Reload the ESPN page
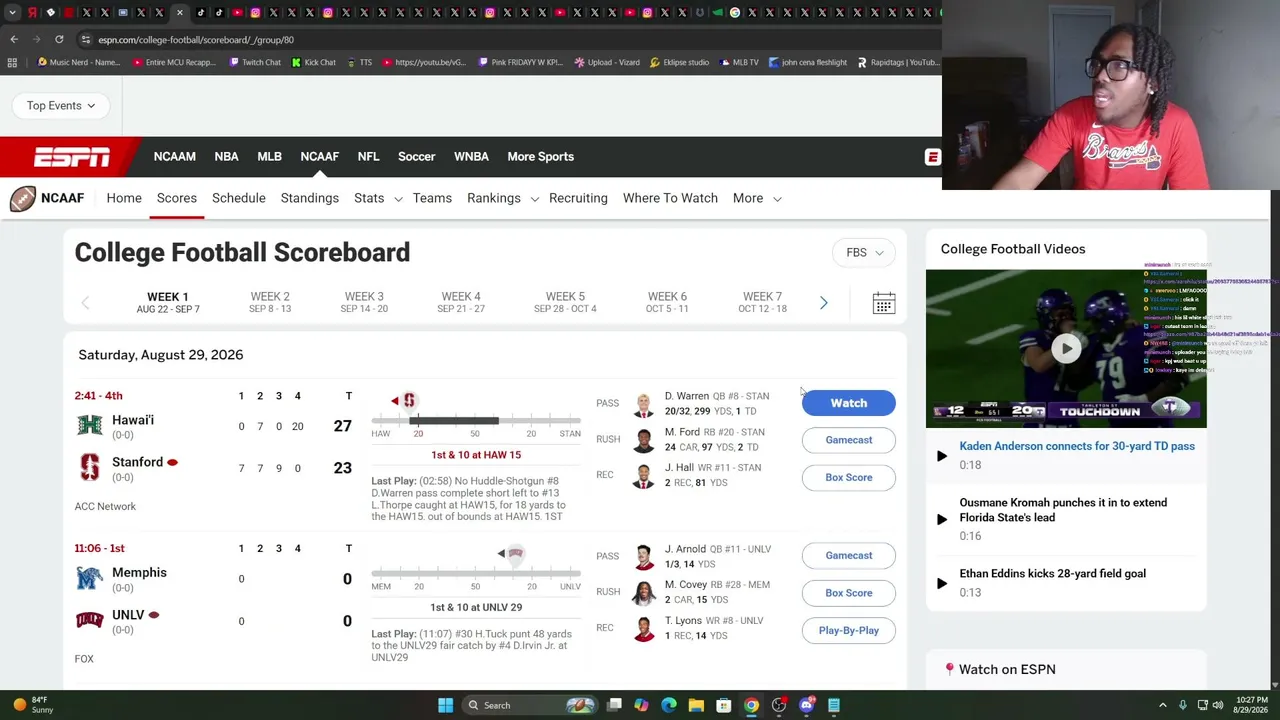 (59, 39)
